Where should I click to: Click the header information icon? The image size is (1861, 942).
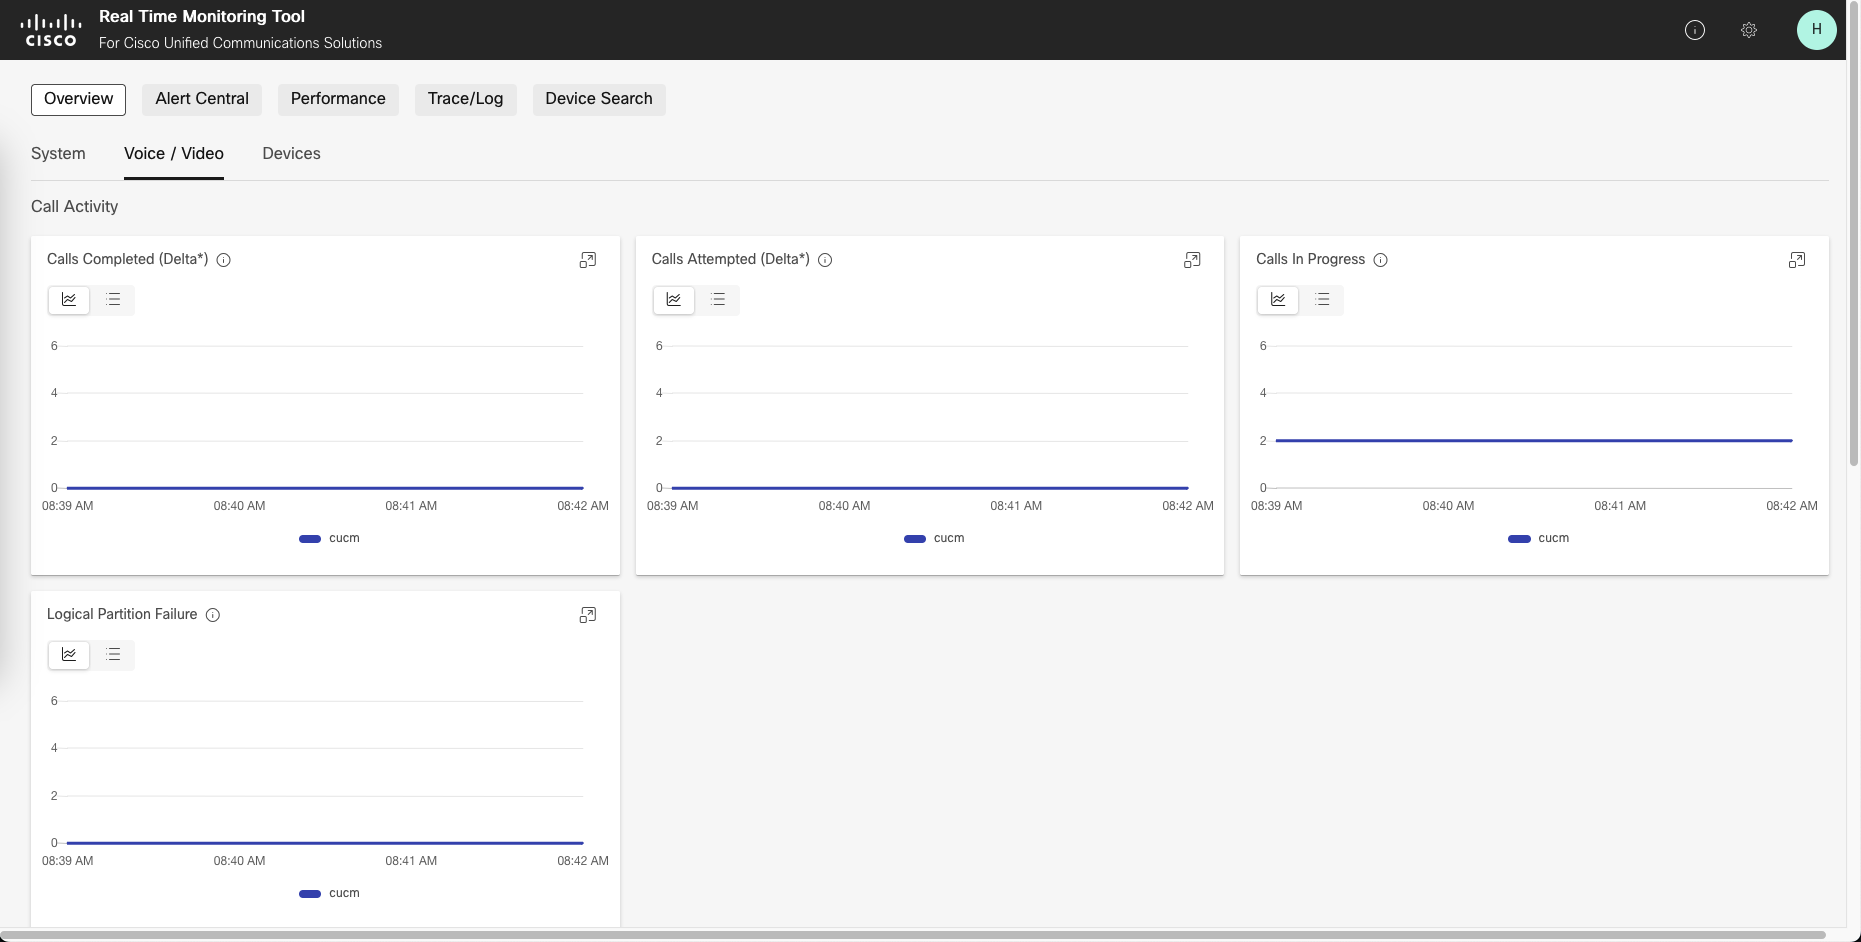coord(1695,30)
